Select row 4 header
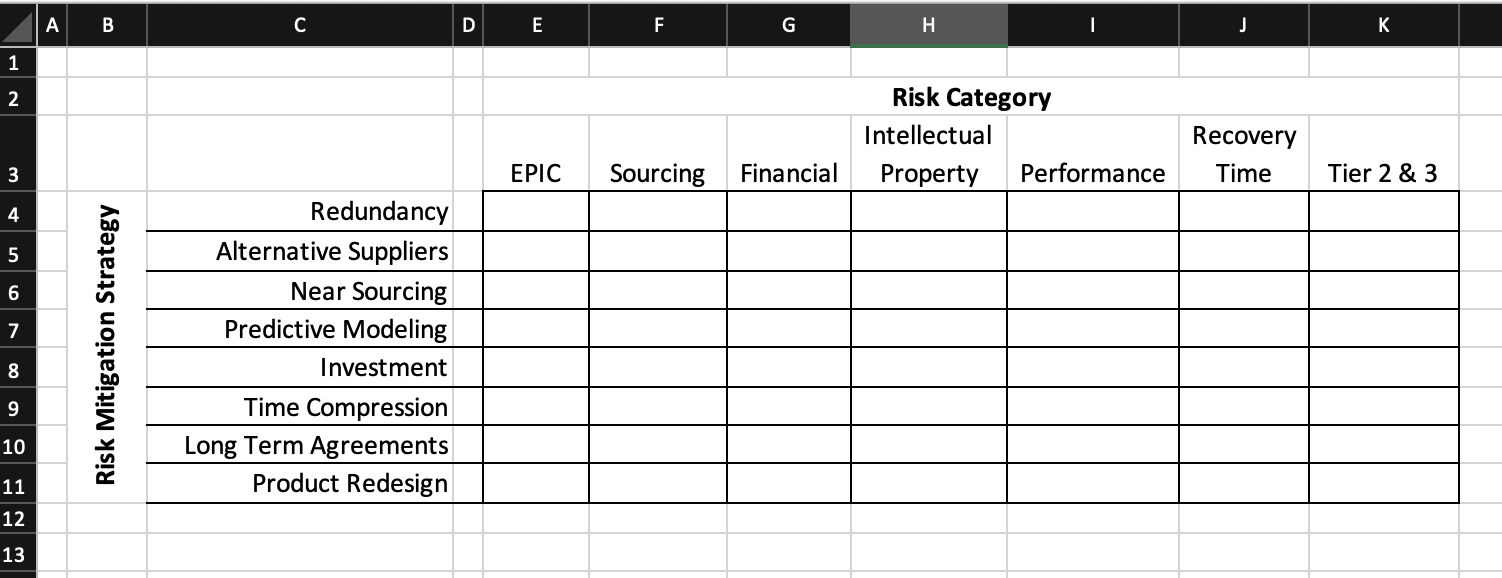 click(x=14, y=213)
